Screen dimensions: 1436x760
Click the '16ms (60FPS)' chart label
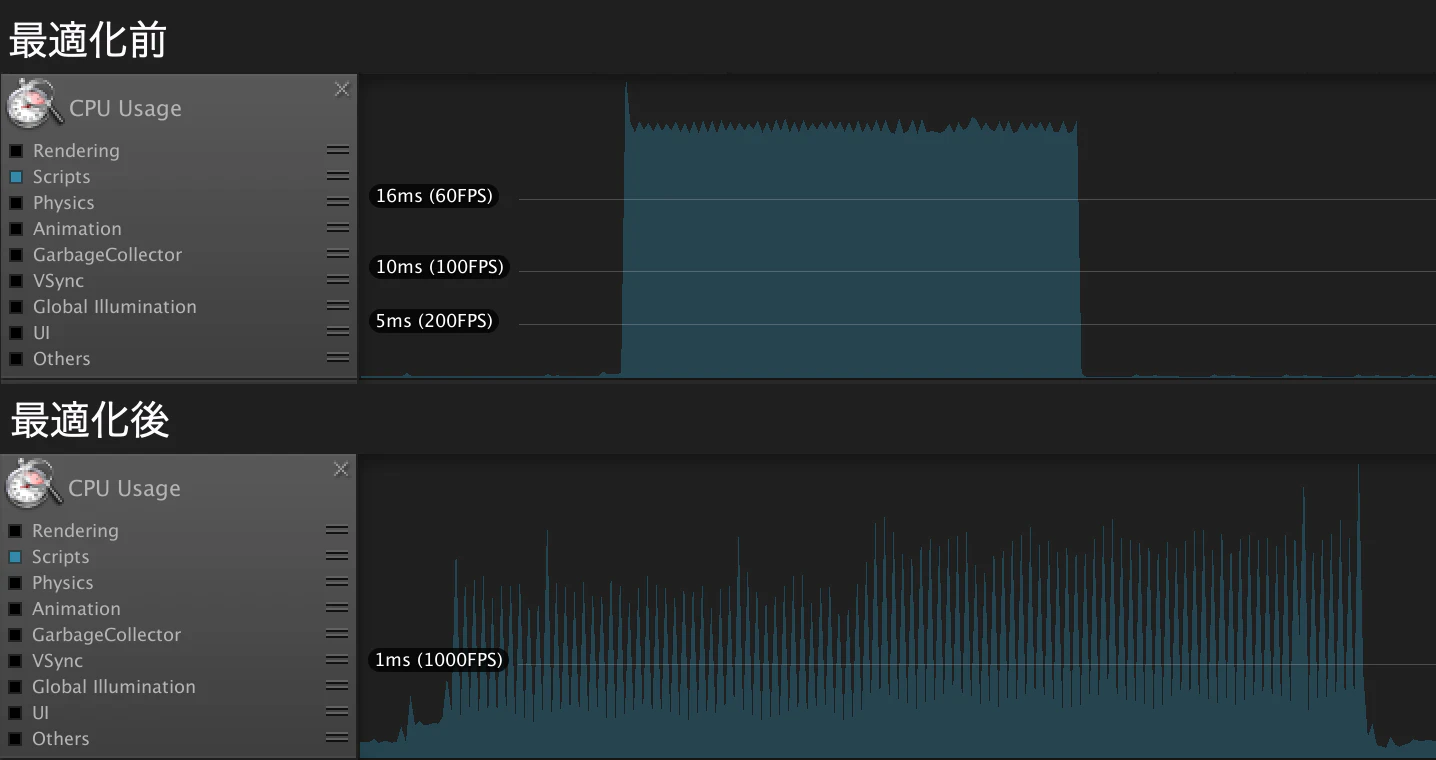point(434,196)
